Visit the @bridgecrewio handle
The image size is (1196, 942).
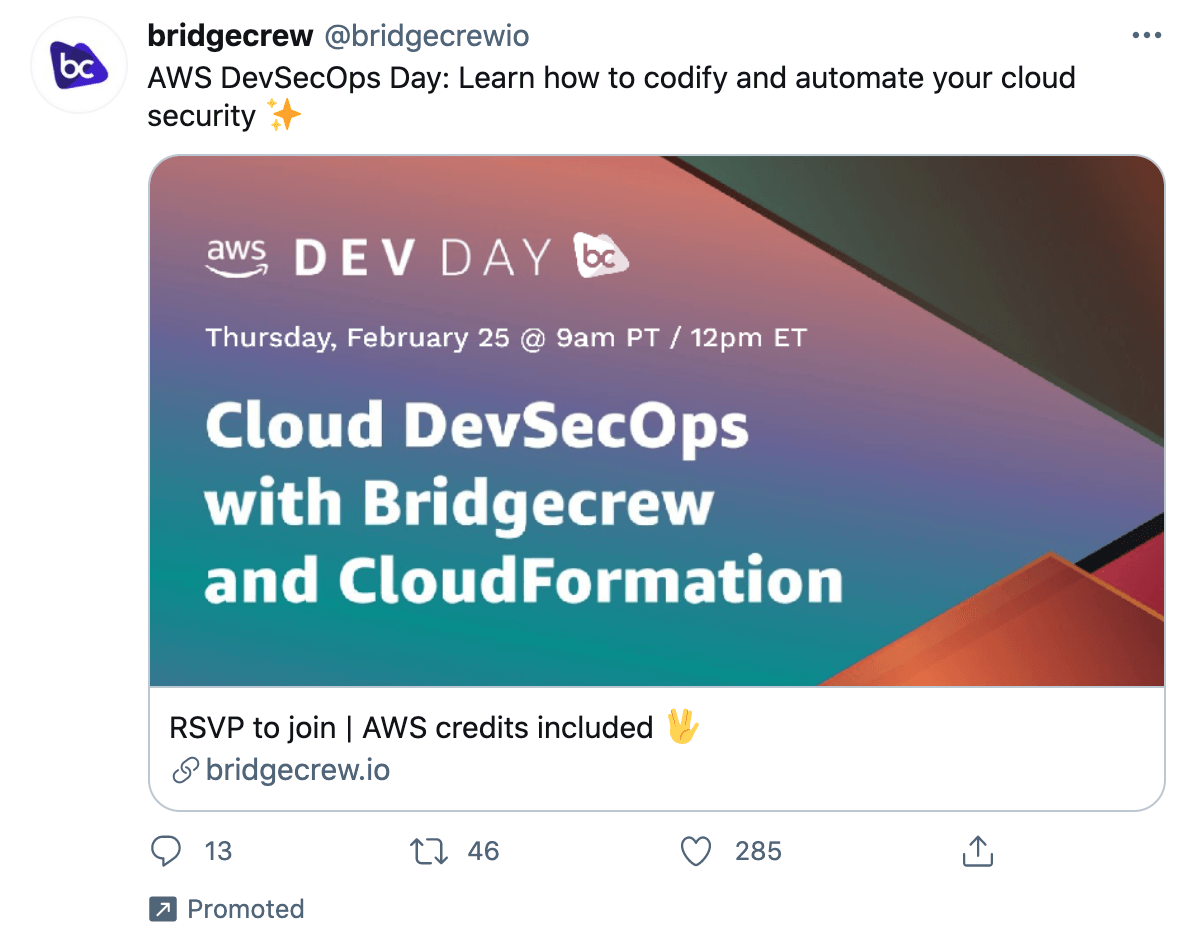(426, 36)
